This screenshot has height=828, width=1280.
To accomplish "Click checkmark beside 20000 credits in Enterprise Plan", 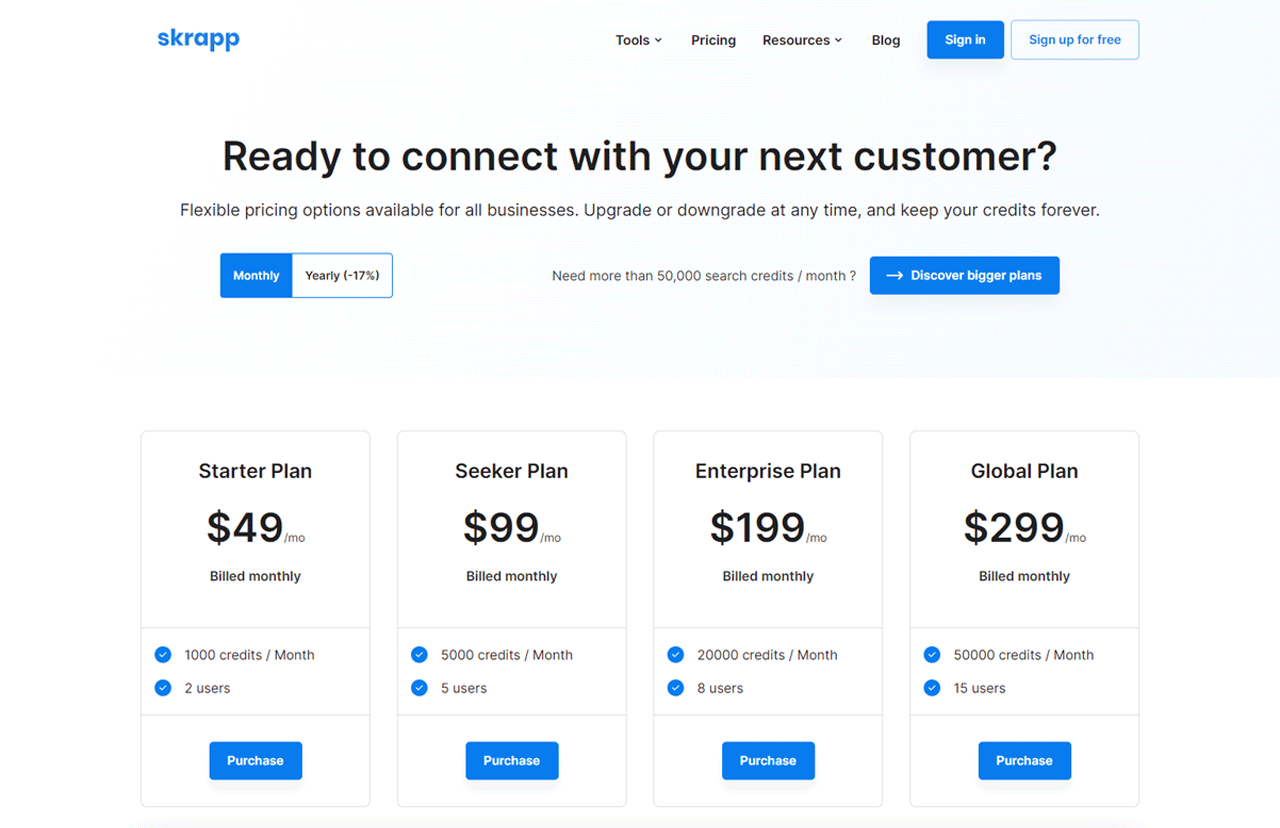I will tap(675, 654).
